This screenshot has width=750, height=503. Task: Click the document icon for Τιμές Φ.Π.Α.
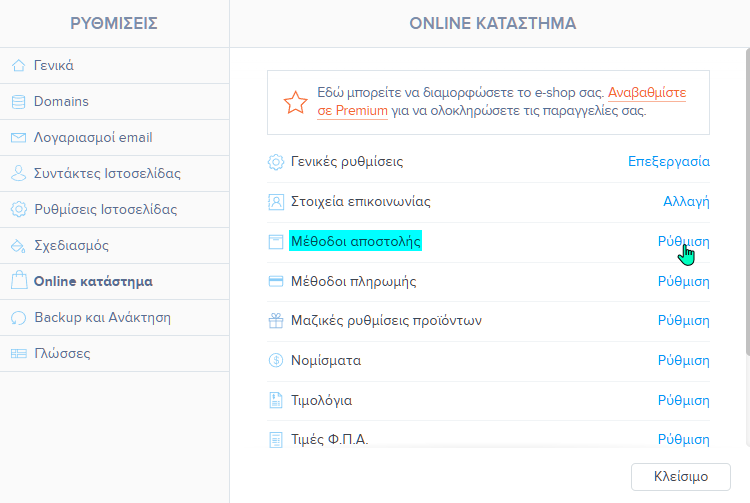click(x=276, y=439)
